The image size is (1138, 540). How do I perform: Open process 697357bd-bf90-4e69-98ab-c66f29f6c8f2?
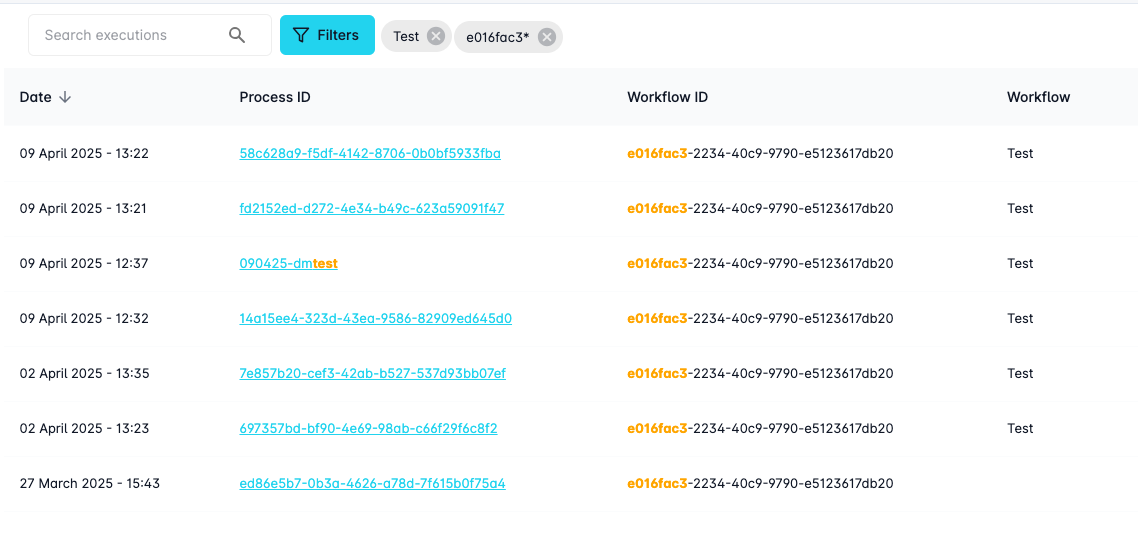368,428
